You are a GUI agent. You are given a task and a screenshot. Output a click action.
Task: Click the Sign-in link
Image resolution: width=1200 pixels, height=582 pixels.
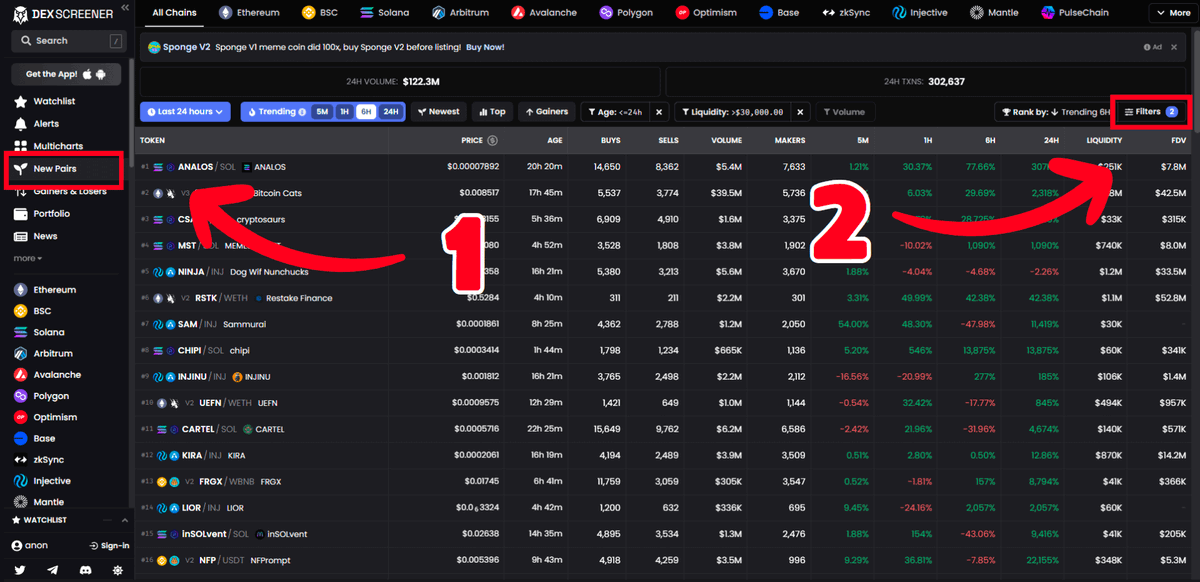tap(109, 546)
